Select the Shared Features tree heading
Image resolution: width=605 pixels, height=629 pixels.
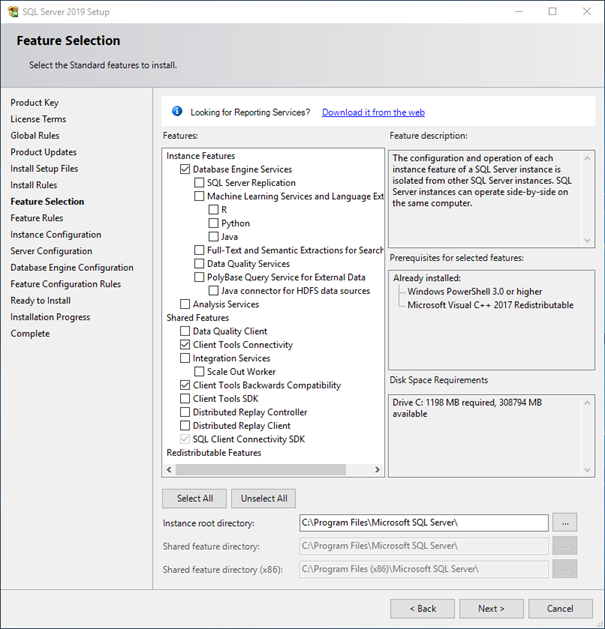click(198, 318)
